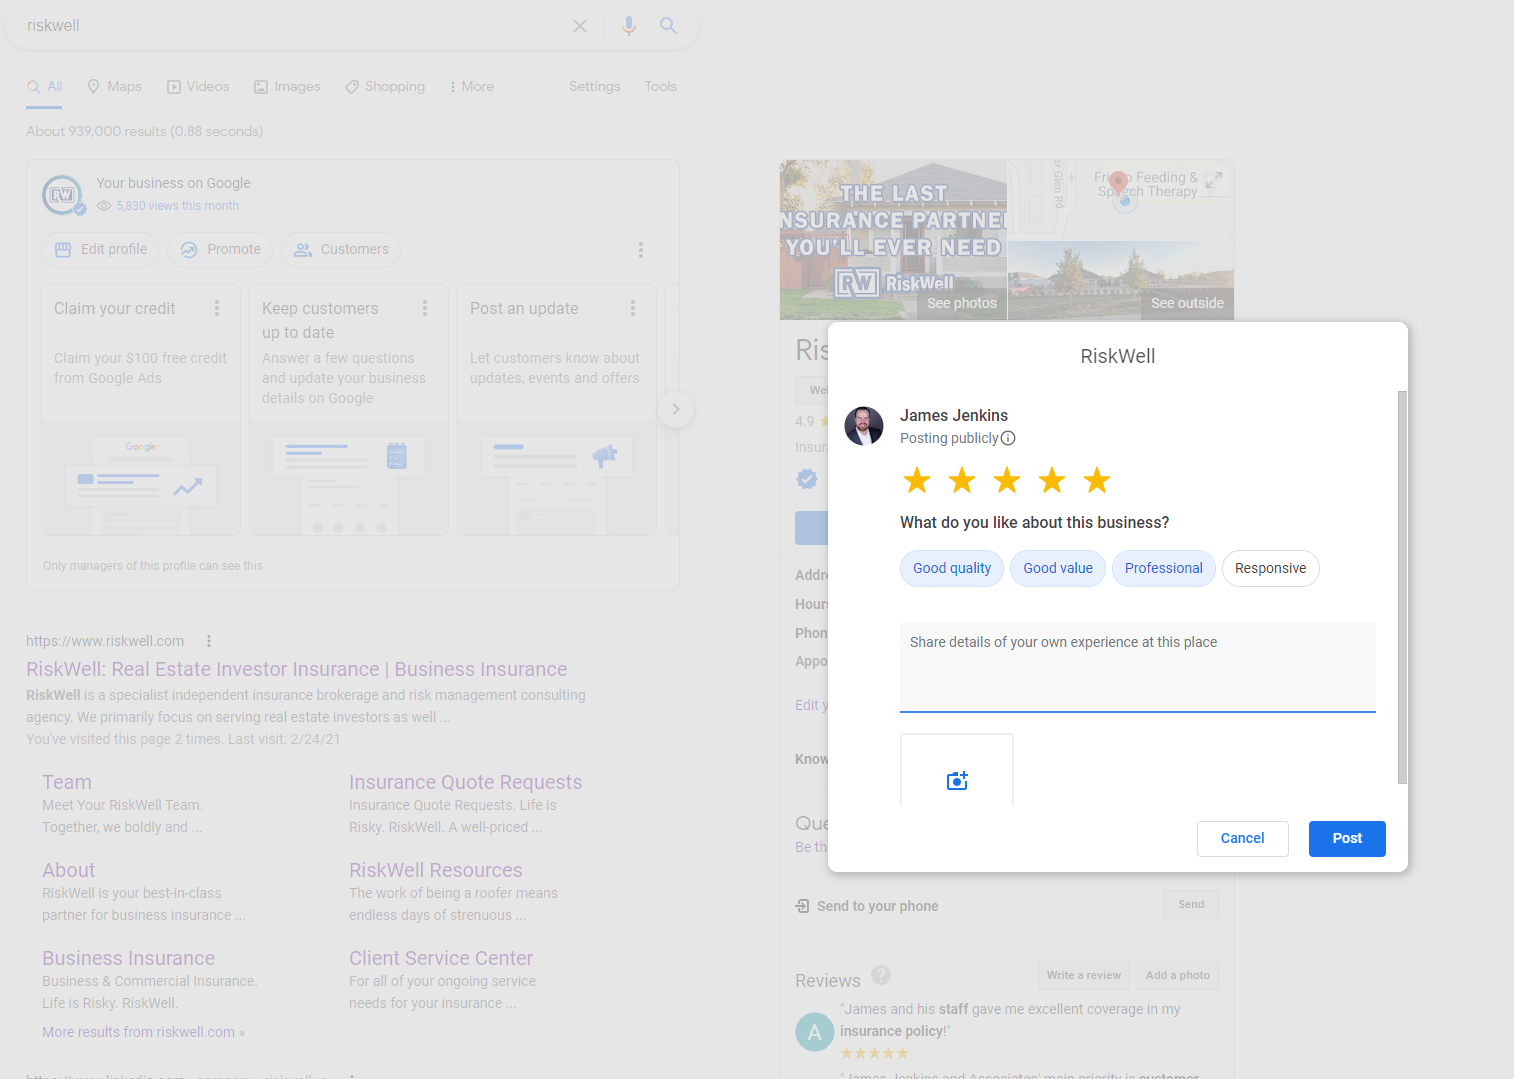The height and width of the screenshot is (1079, 1514).
Task: Open riskwell.com result three-dot menu
Action: 209,641
